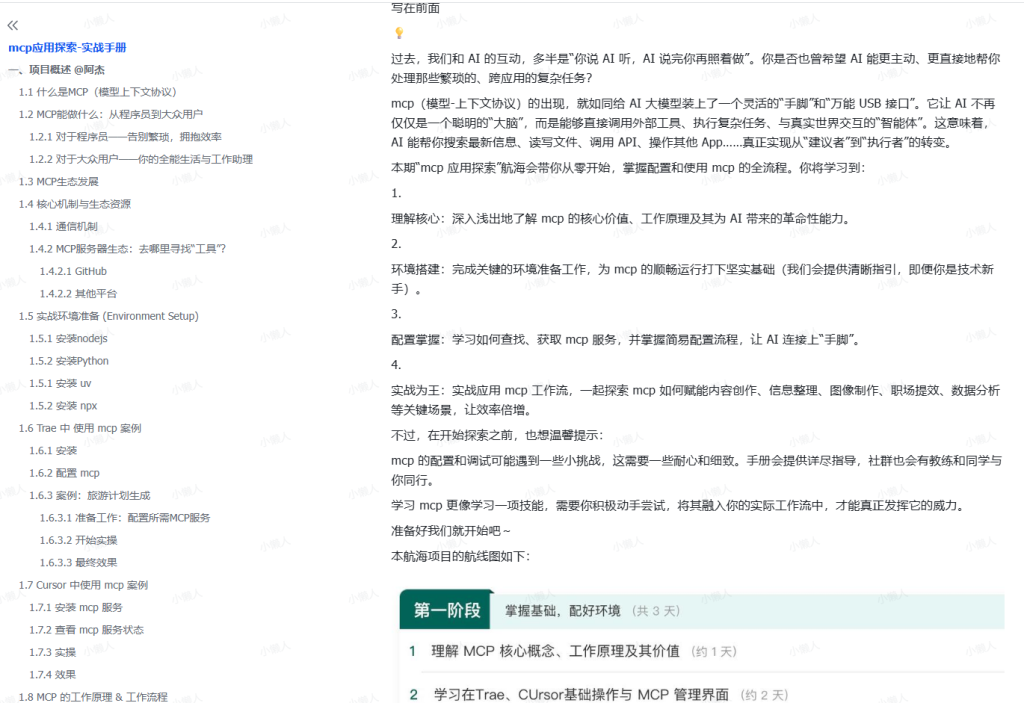Click the 环境搭建 list item text
The height and width of the screenshot is (703, 1024).
coord(692,278)
